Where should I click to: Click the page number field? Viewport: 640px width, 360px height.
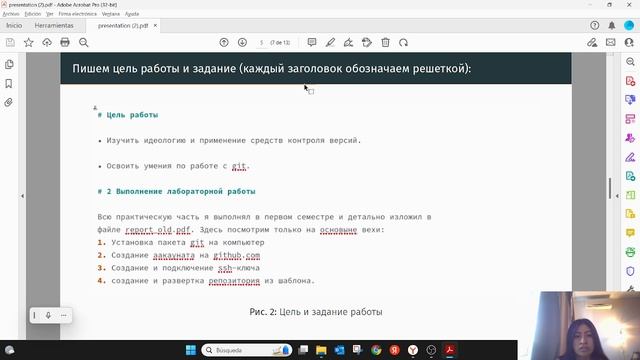click(261, 42)
